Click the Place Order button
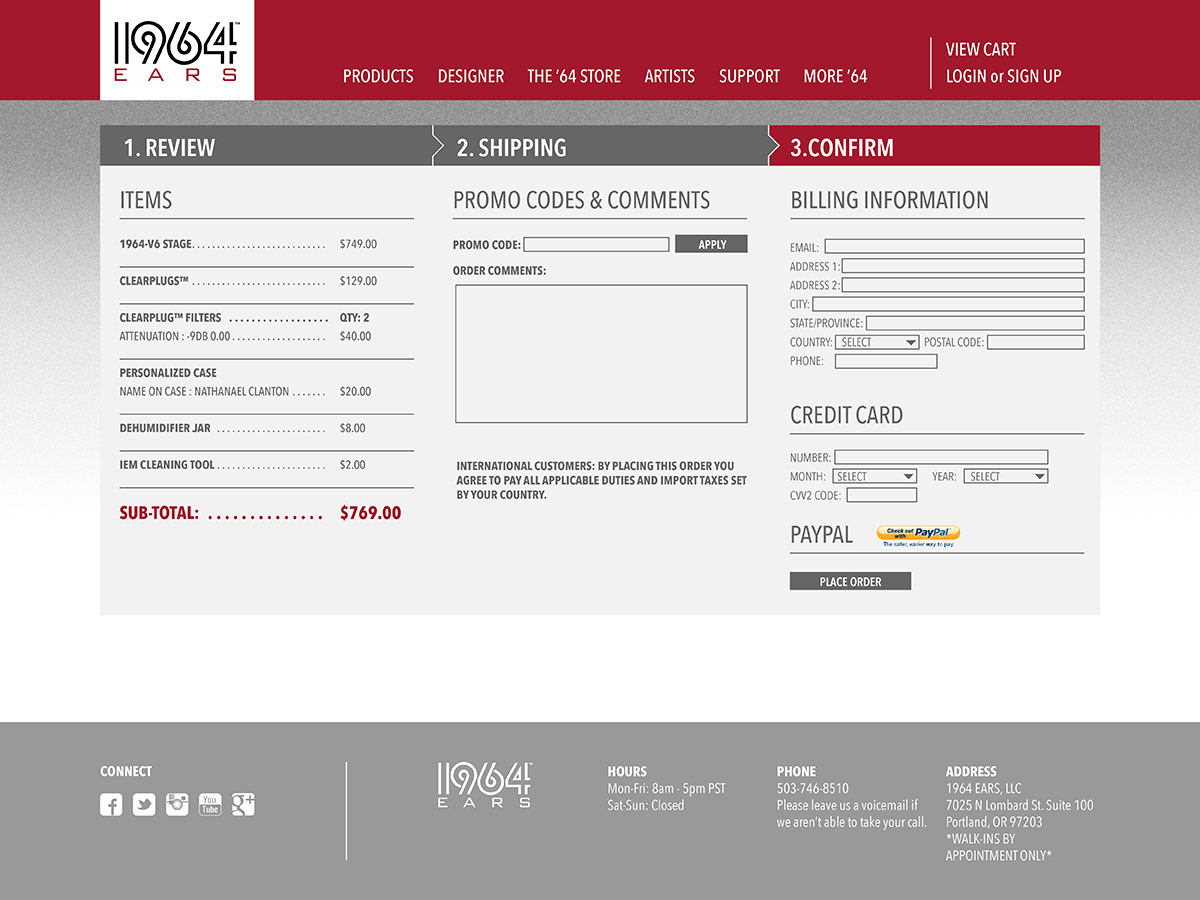 pos(850,581)
